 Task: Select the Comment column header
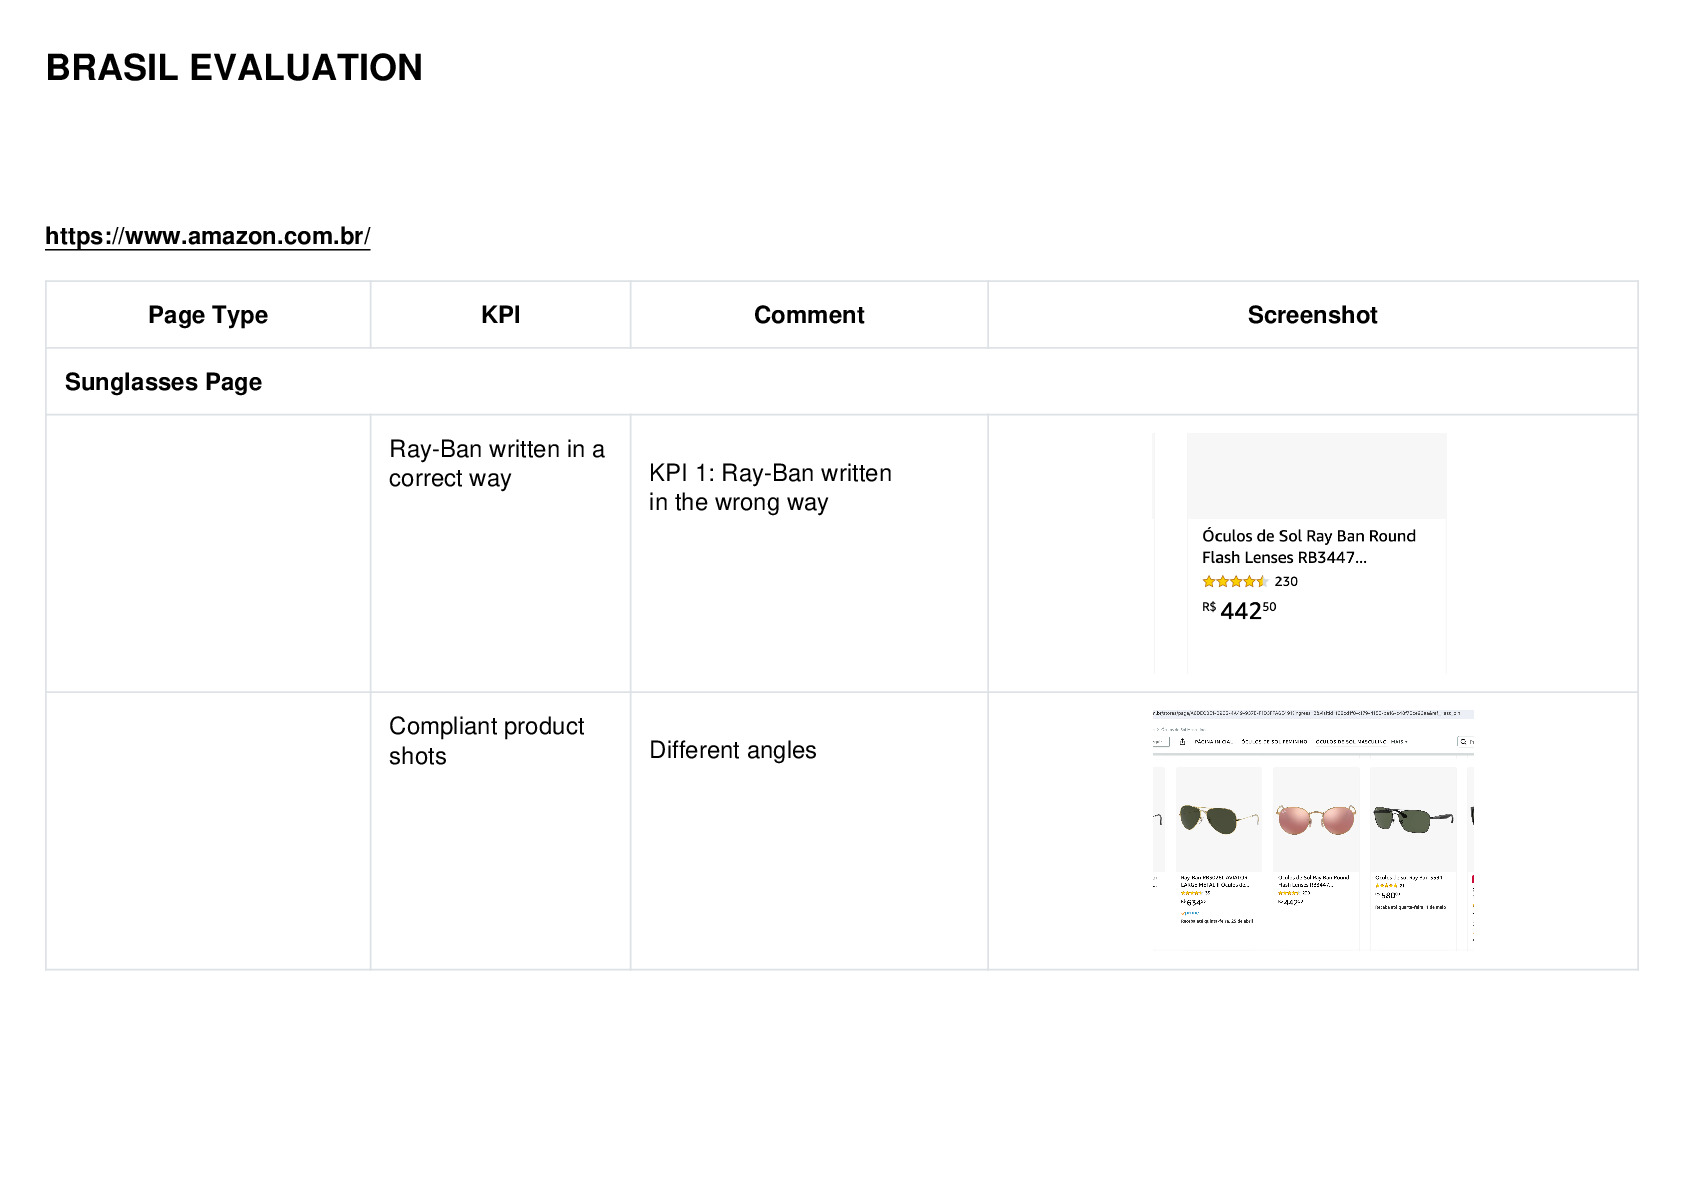809,315
